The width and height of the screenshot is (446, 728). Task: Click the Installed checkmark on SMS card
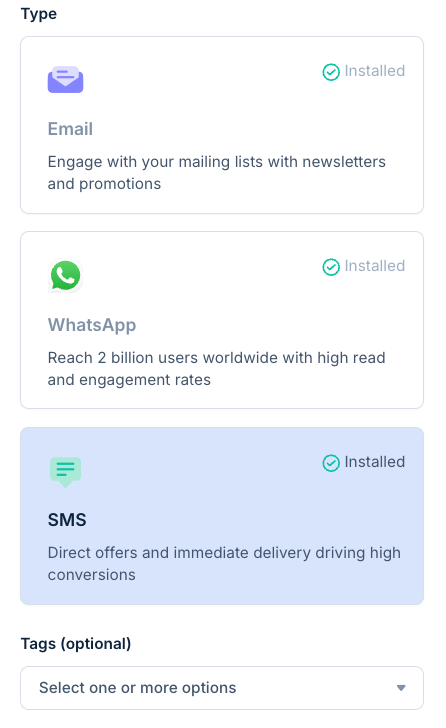[x=331, y=463]
